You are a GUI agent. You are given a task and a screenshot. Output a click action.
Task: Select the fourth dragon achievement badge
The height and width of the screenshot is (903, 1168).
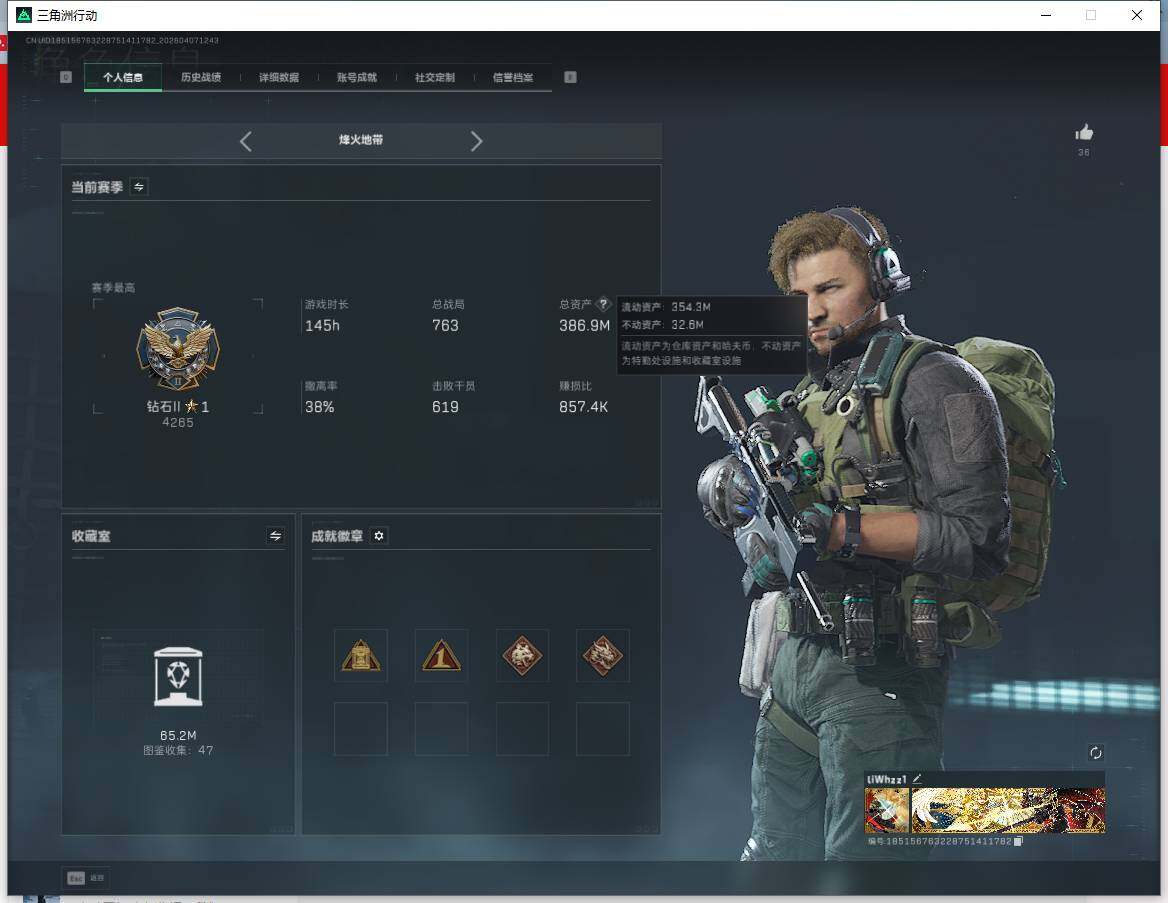(603, 656)
